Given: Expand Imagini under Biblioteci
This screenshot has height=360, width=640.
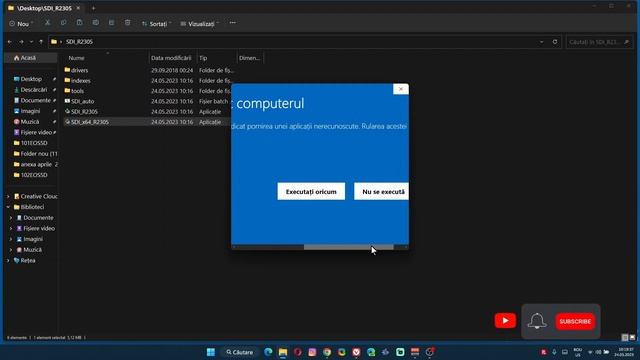Looking at the screenshot, I should [11, 239].
